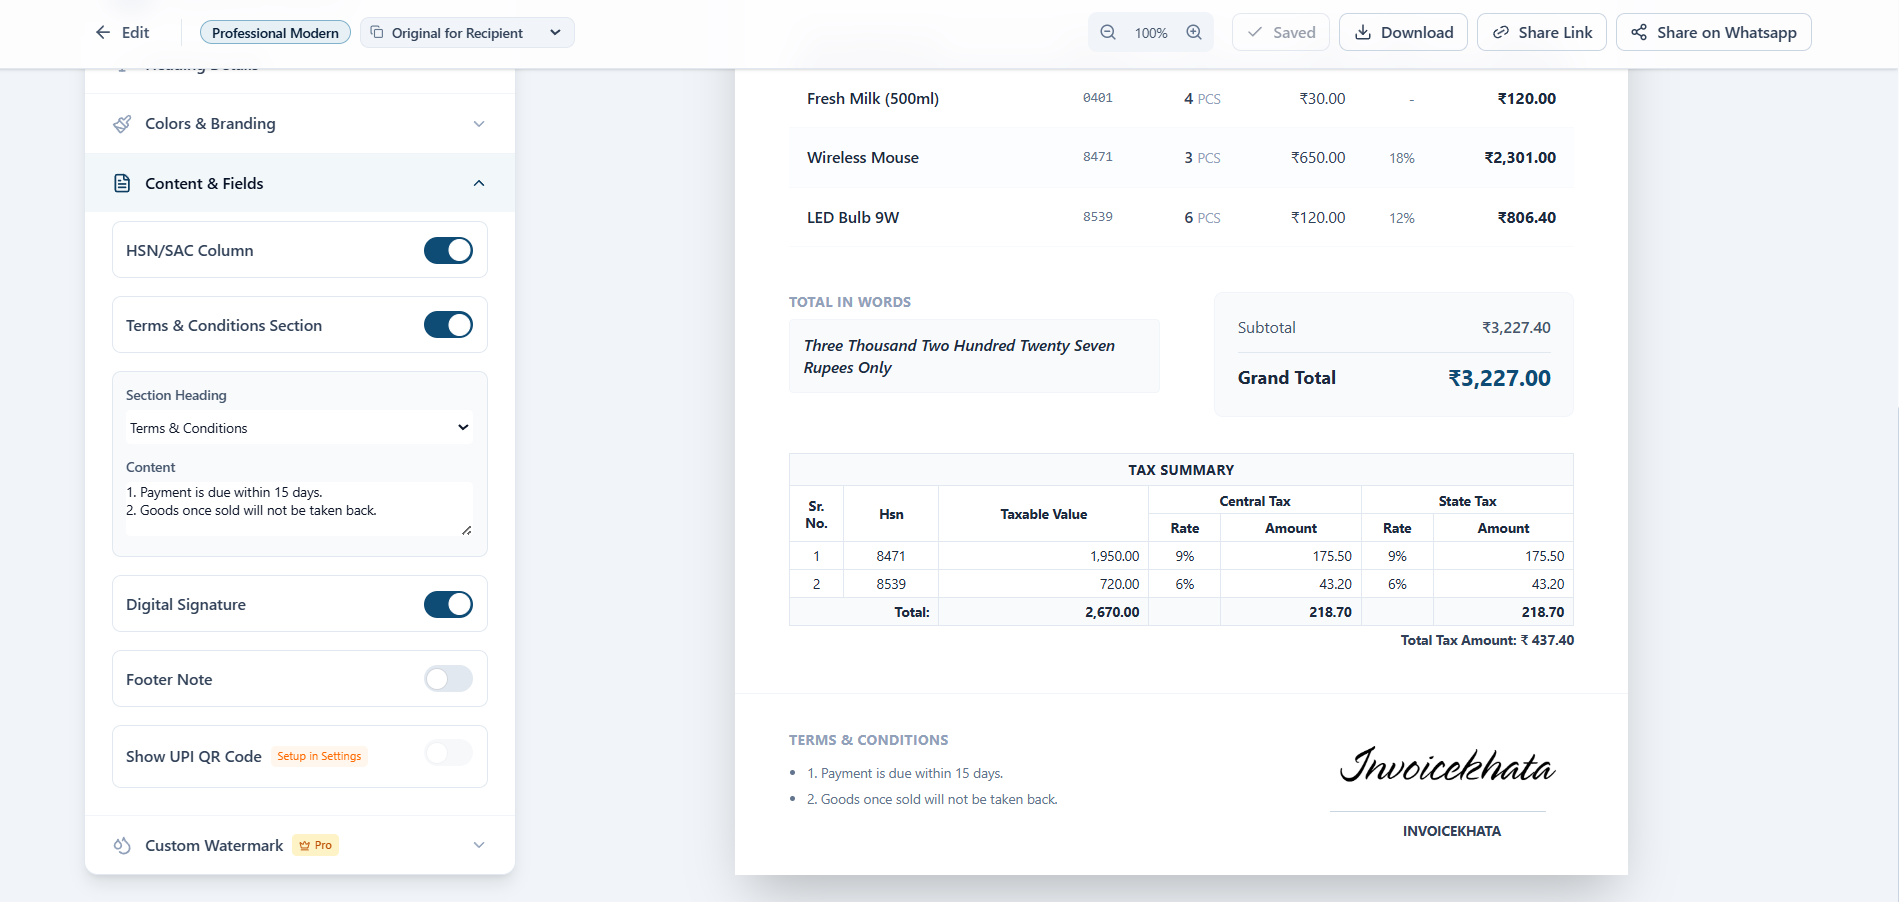
Task: Expand the Custom Watermark Pro section
Action: [x=478, y=845]
